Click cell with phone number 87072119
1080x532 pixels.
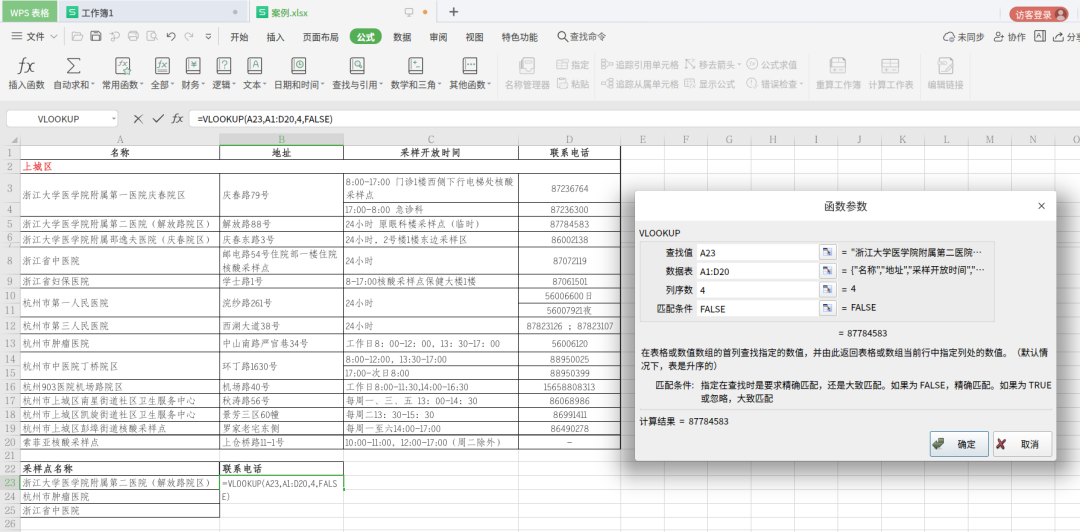tap(570, 261)
